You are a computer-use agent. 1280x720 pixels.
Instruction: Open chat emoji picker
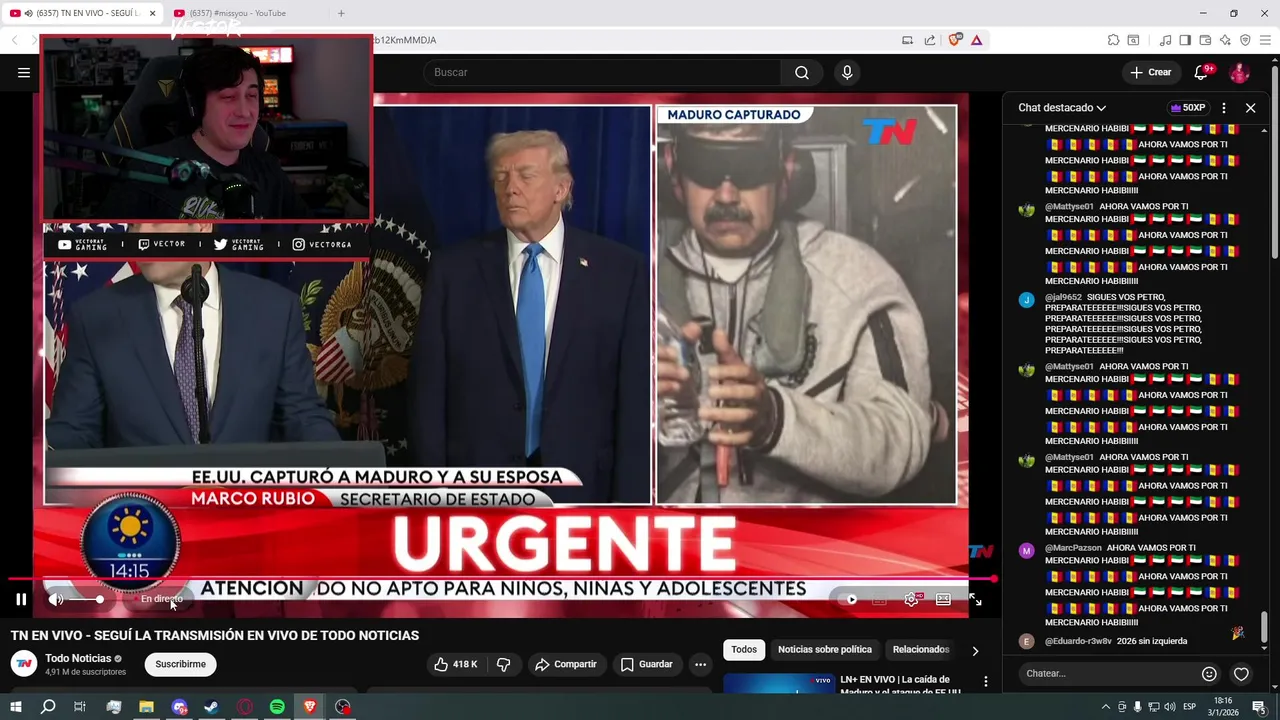click(1209, 674)
